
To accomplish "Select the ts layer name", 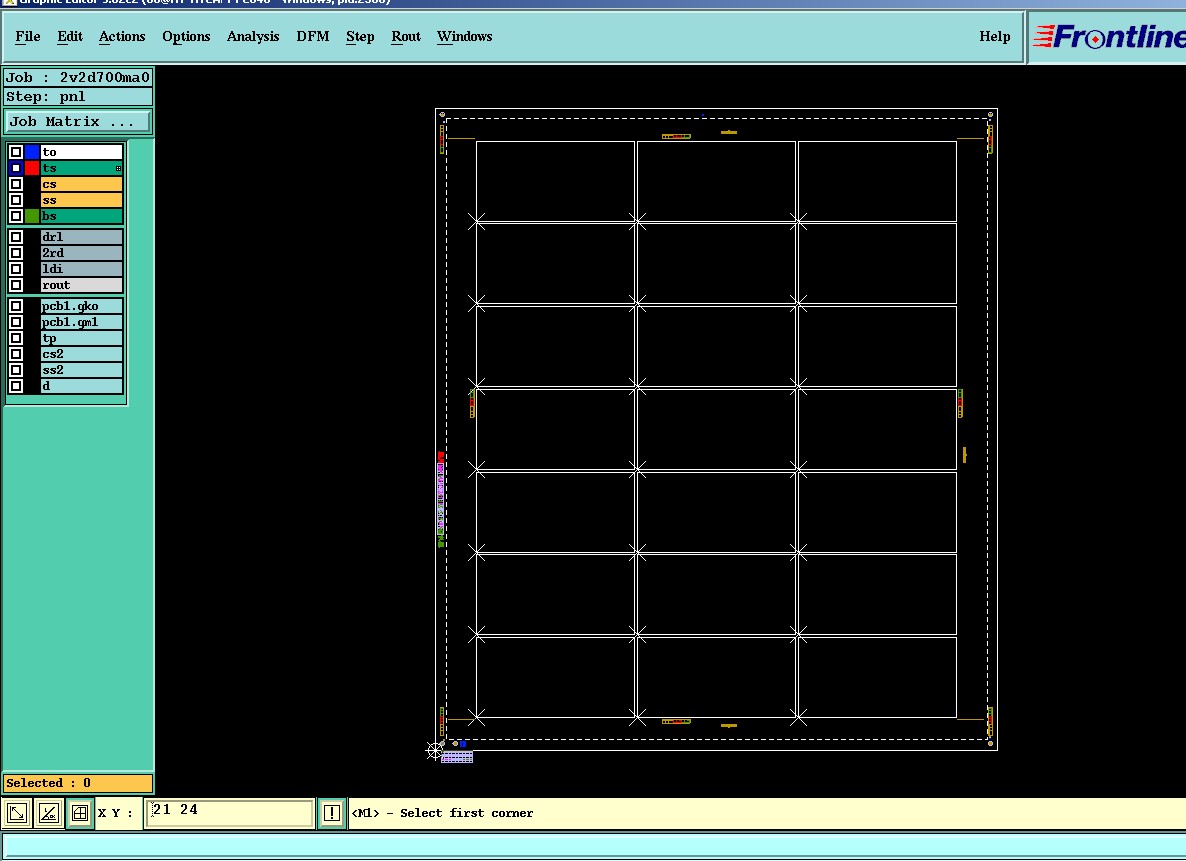I will (81, 168).
